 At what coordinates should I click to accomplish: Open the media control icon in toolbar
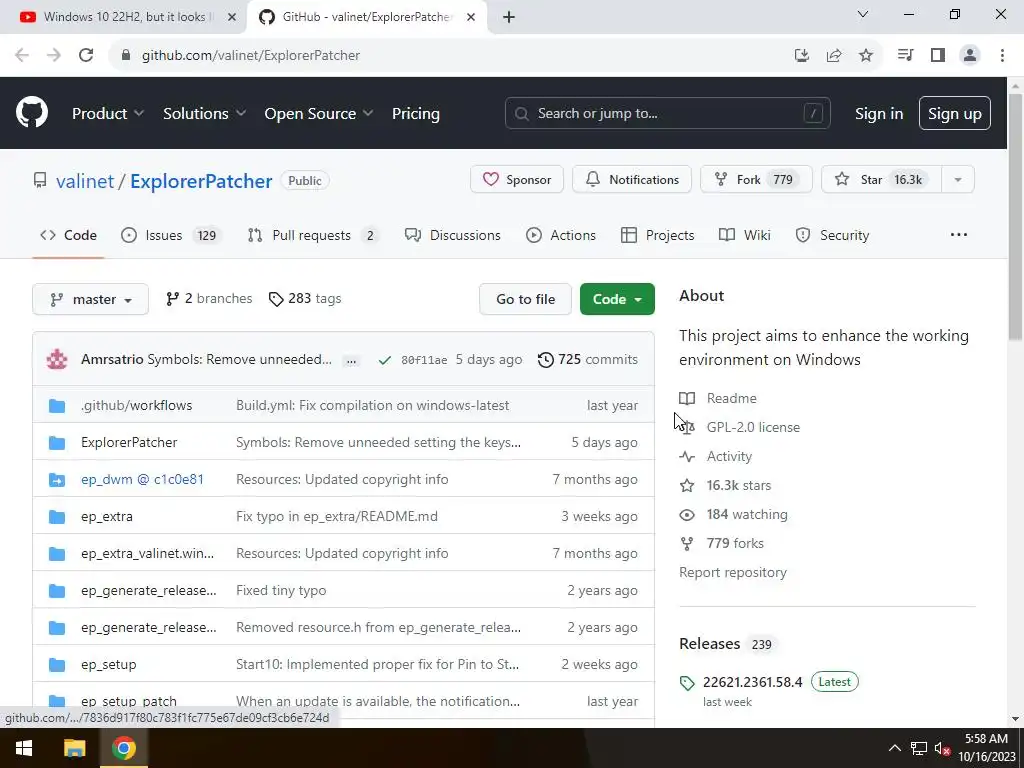(905, 56)
